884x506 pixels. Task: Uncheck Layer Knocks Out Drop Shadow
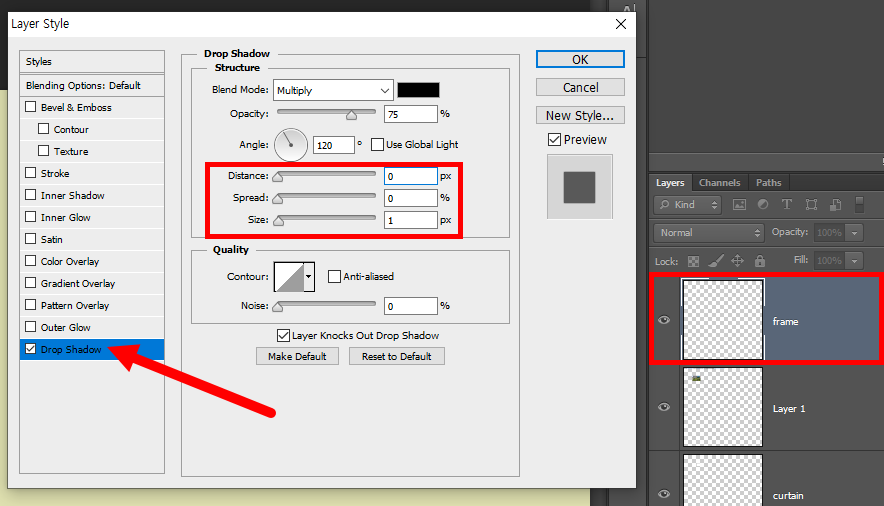click(284, 335)
